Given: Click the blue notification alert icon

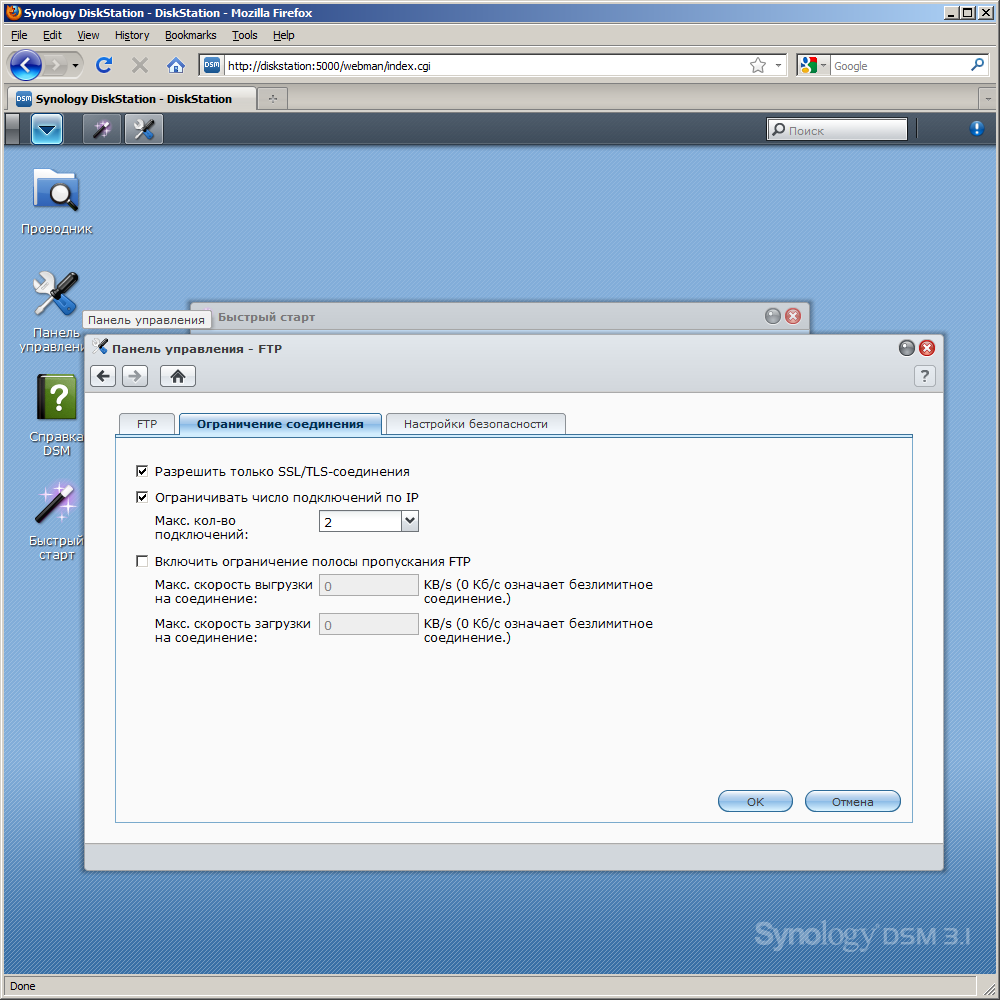Looking at the screenshot, I should [x=976, y=129].
